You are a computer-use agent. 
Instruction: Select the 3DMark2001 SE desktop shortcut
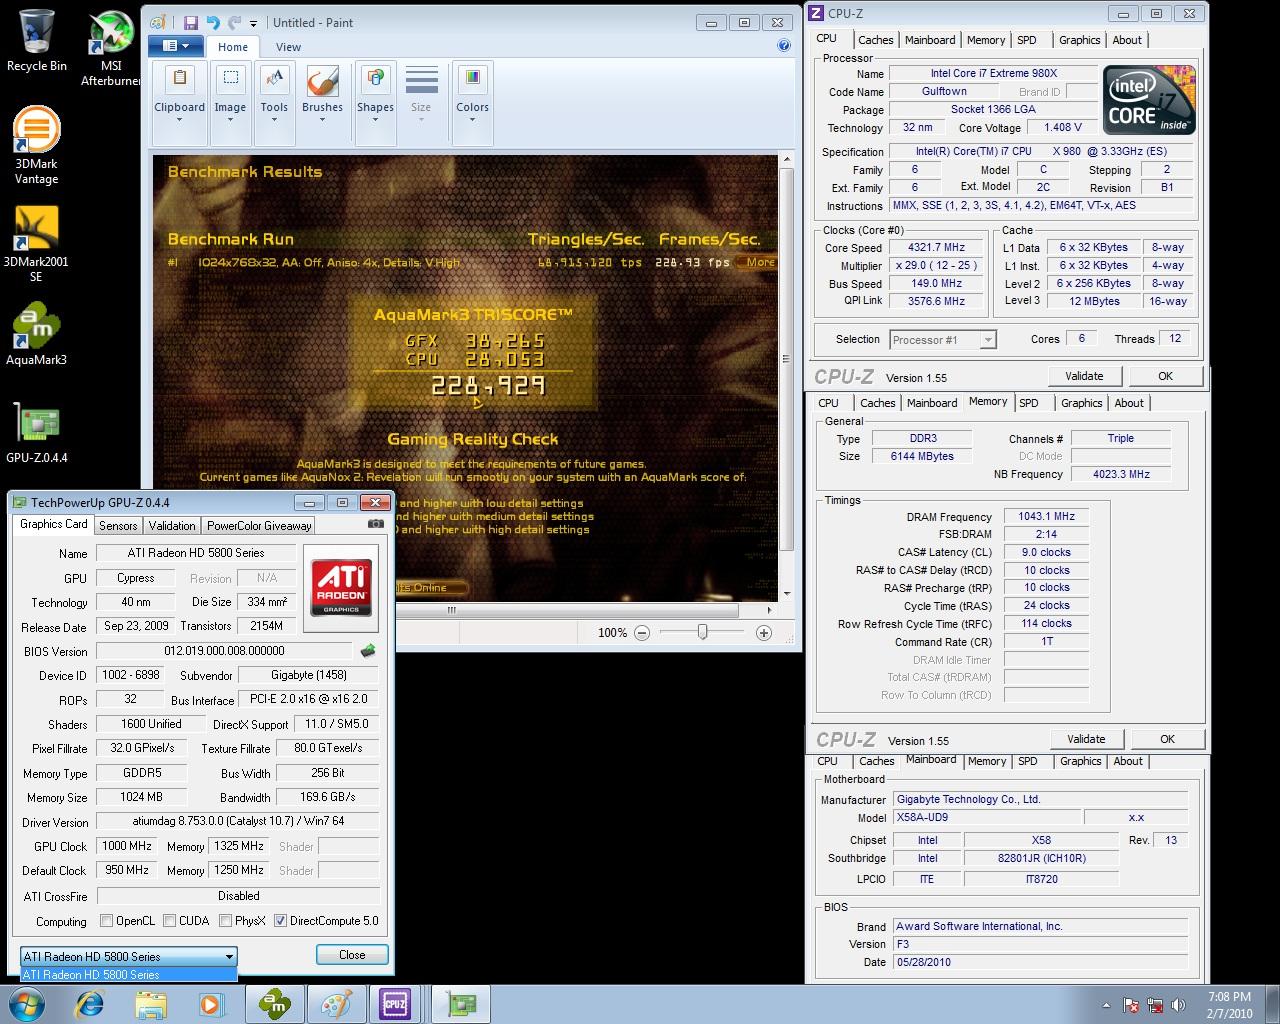[36, 243]
